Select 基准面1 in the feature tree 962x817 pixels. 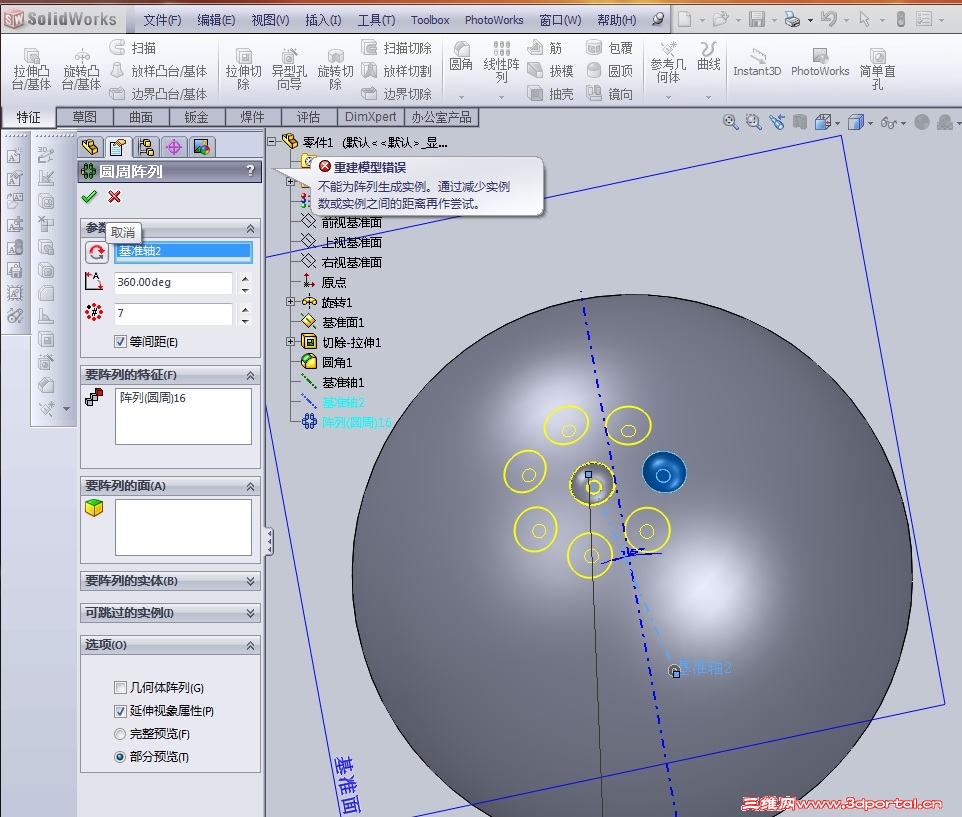(343, 322)
